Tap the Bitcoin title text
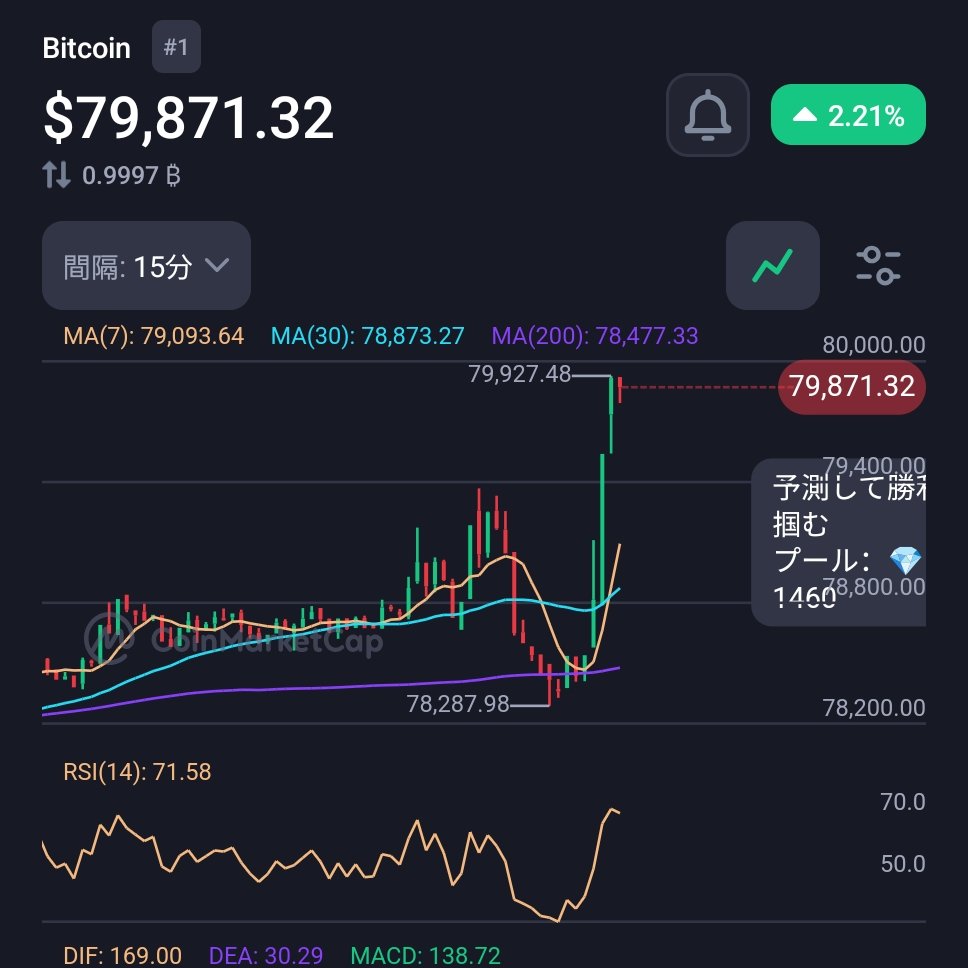 click(x=86, y=48)
